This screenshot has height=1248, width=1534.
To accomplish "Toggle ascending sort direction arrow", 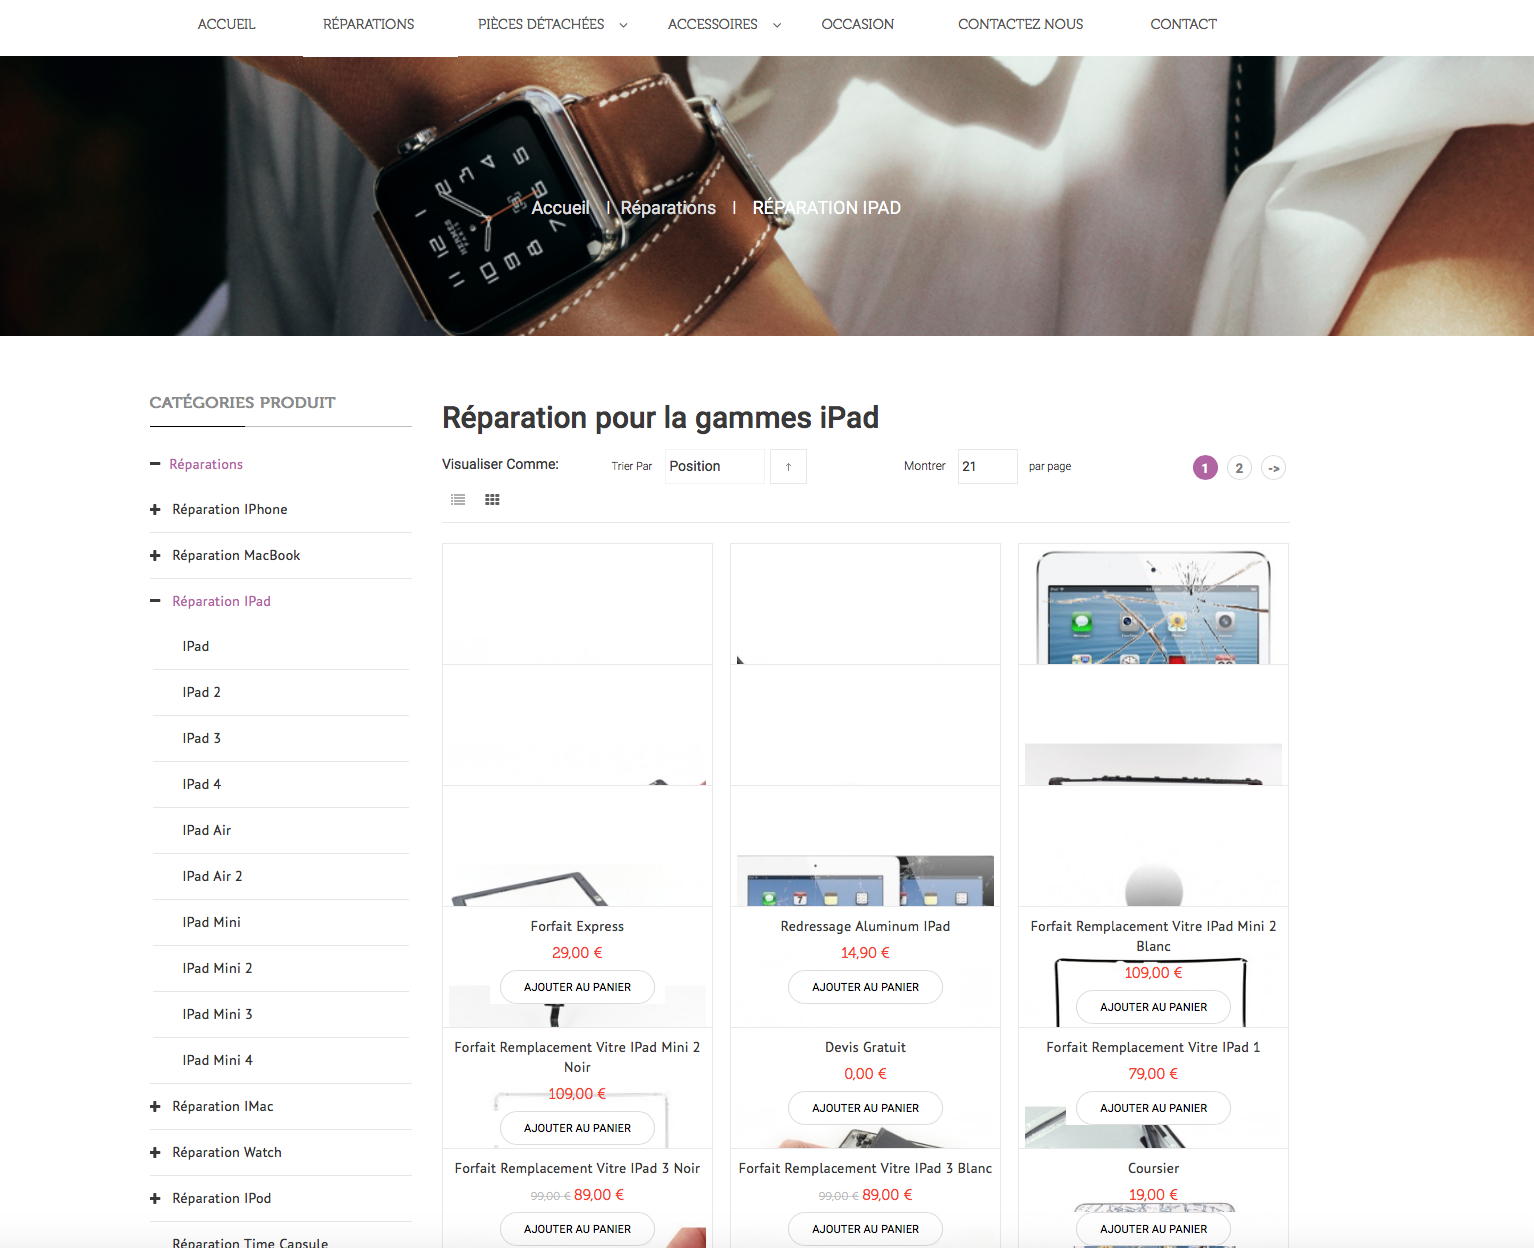I will tap(788, 467).
